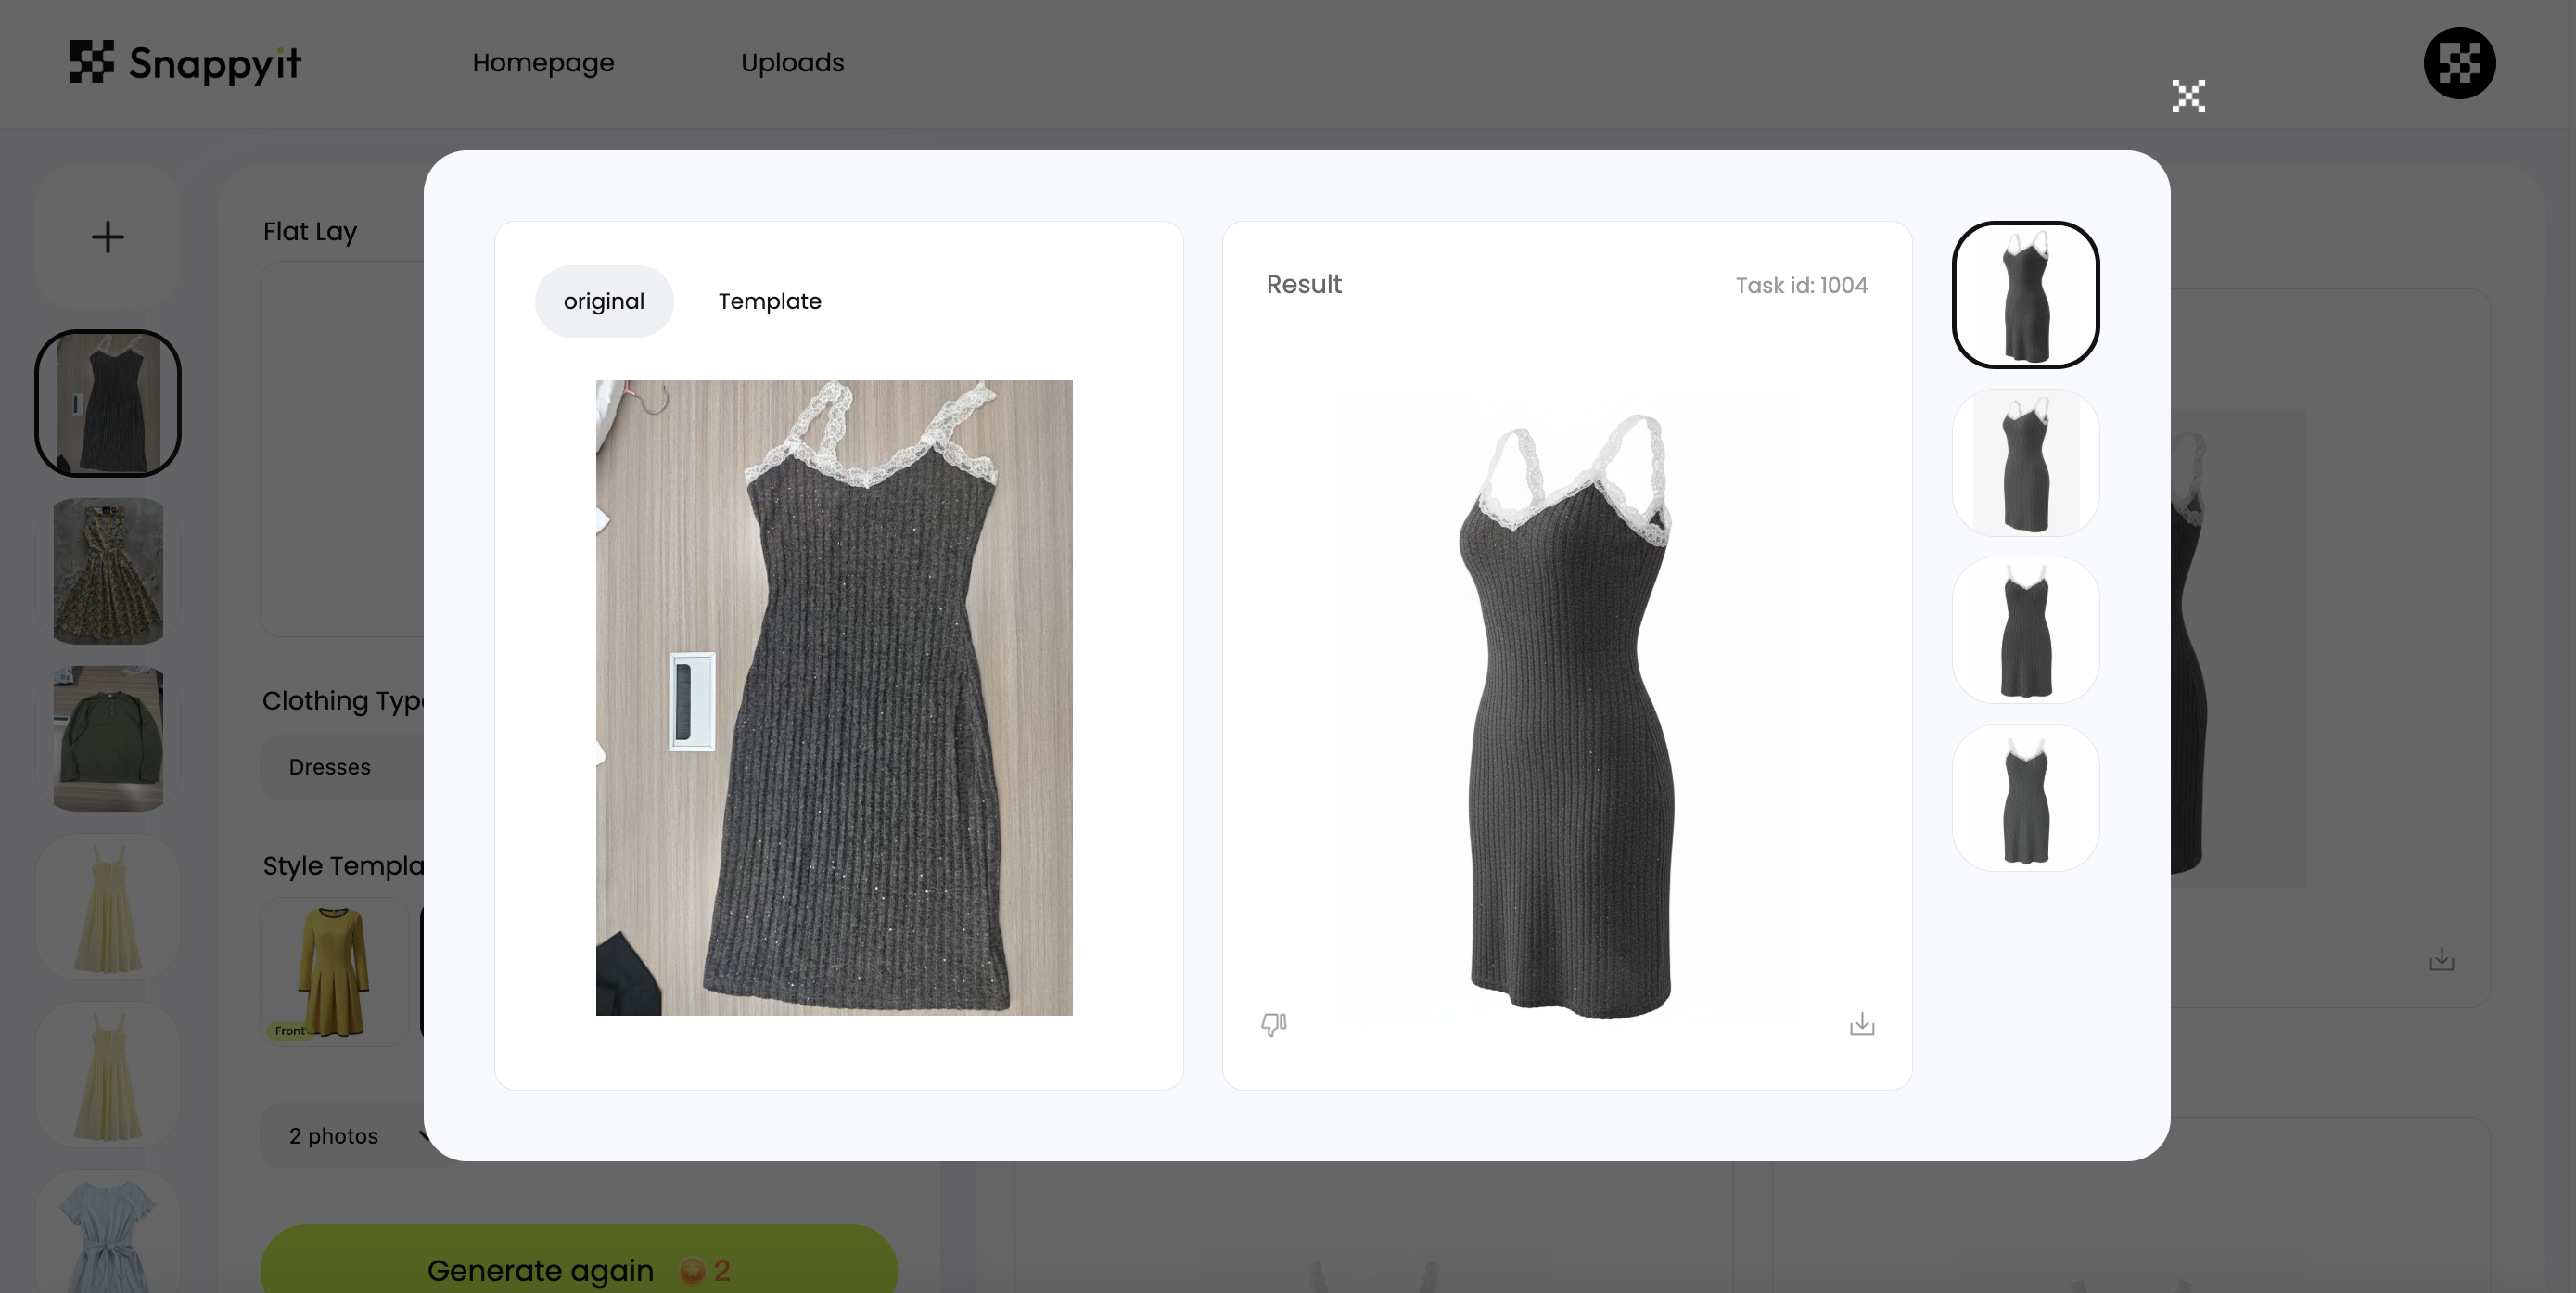Screen dimensions: 2576x1293
Task: Select the original view toggle
Action: (604, 301)
